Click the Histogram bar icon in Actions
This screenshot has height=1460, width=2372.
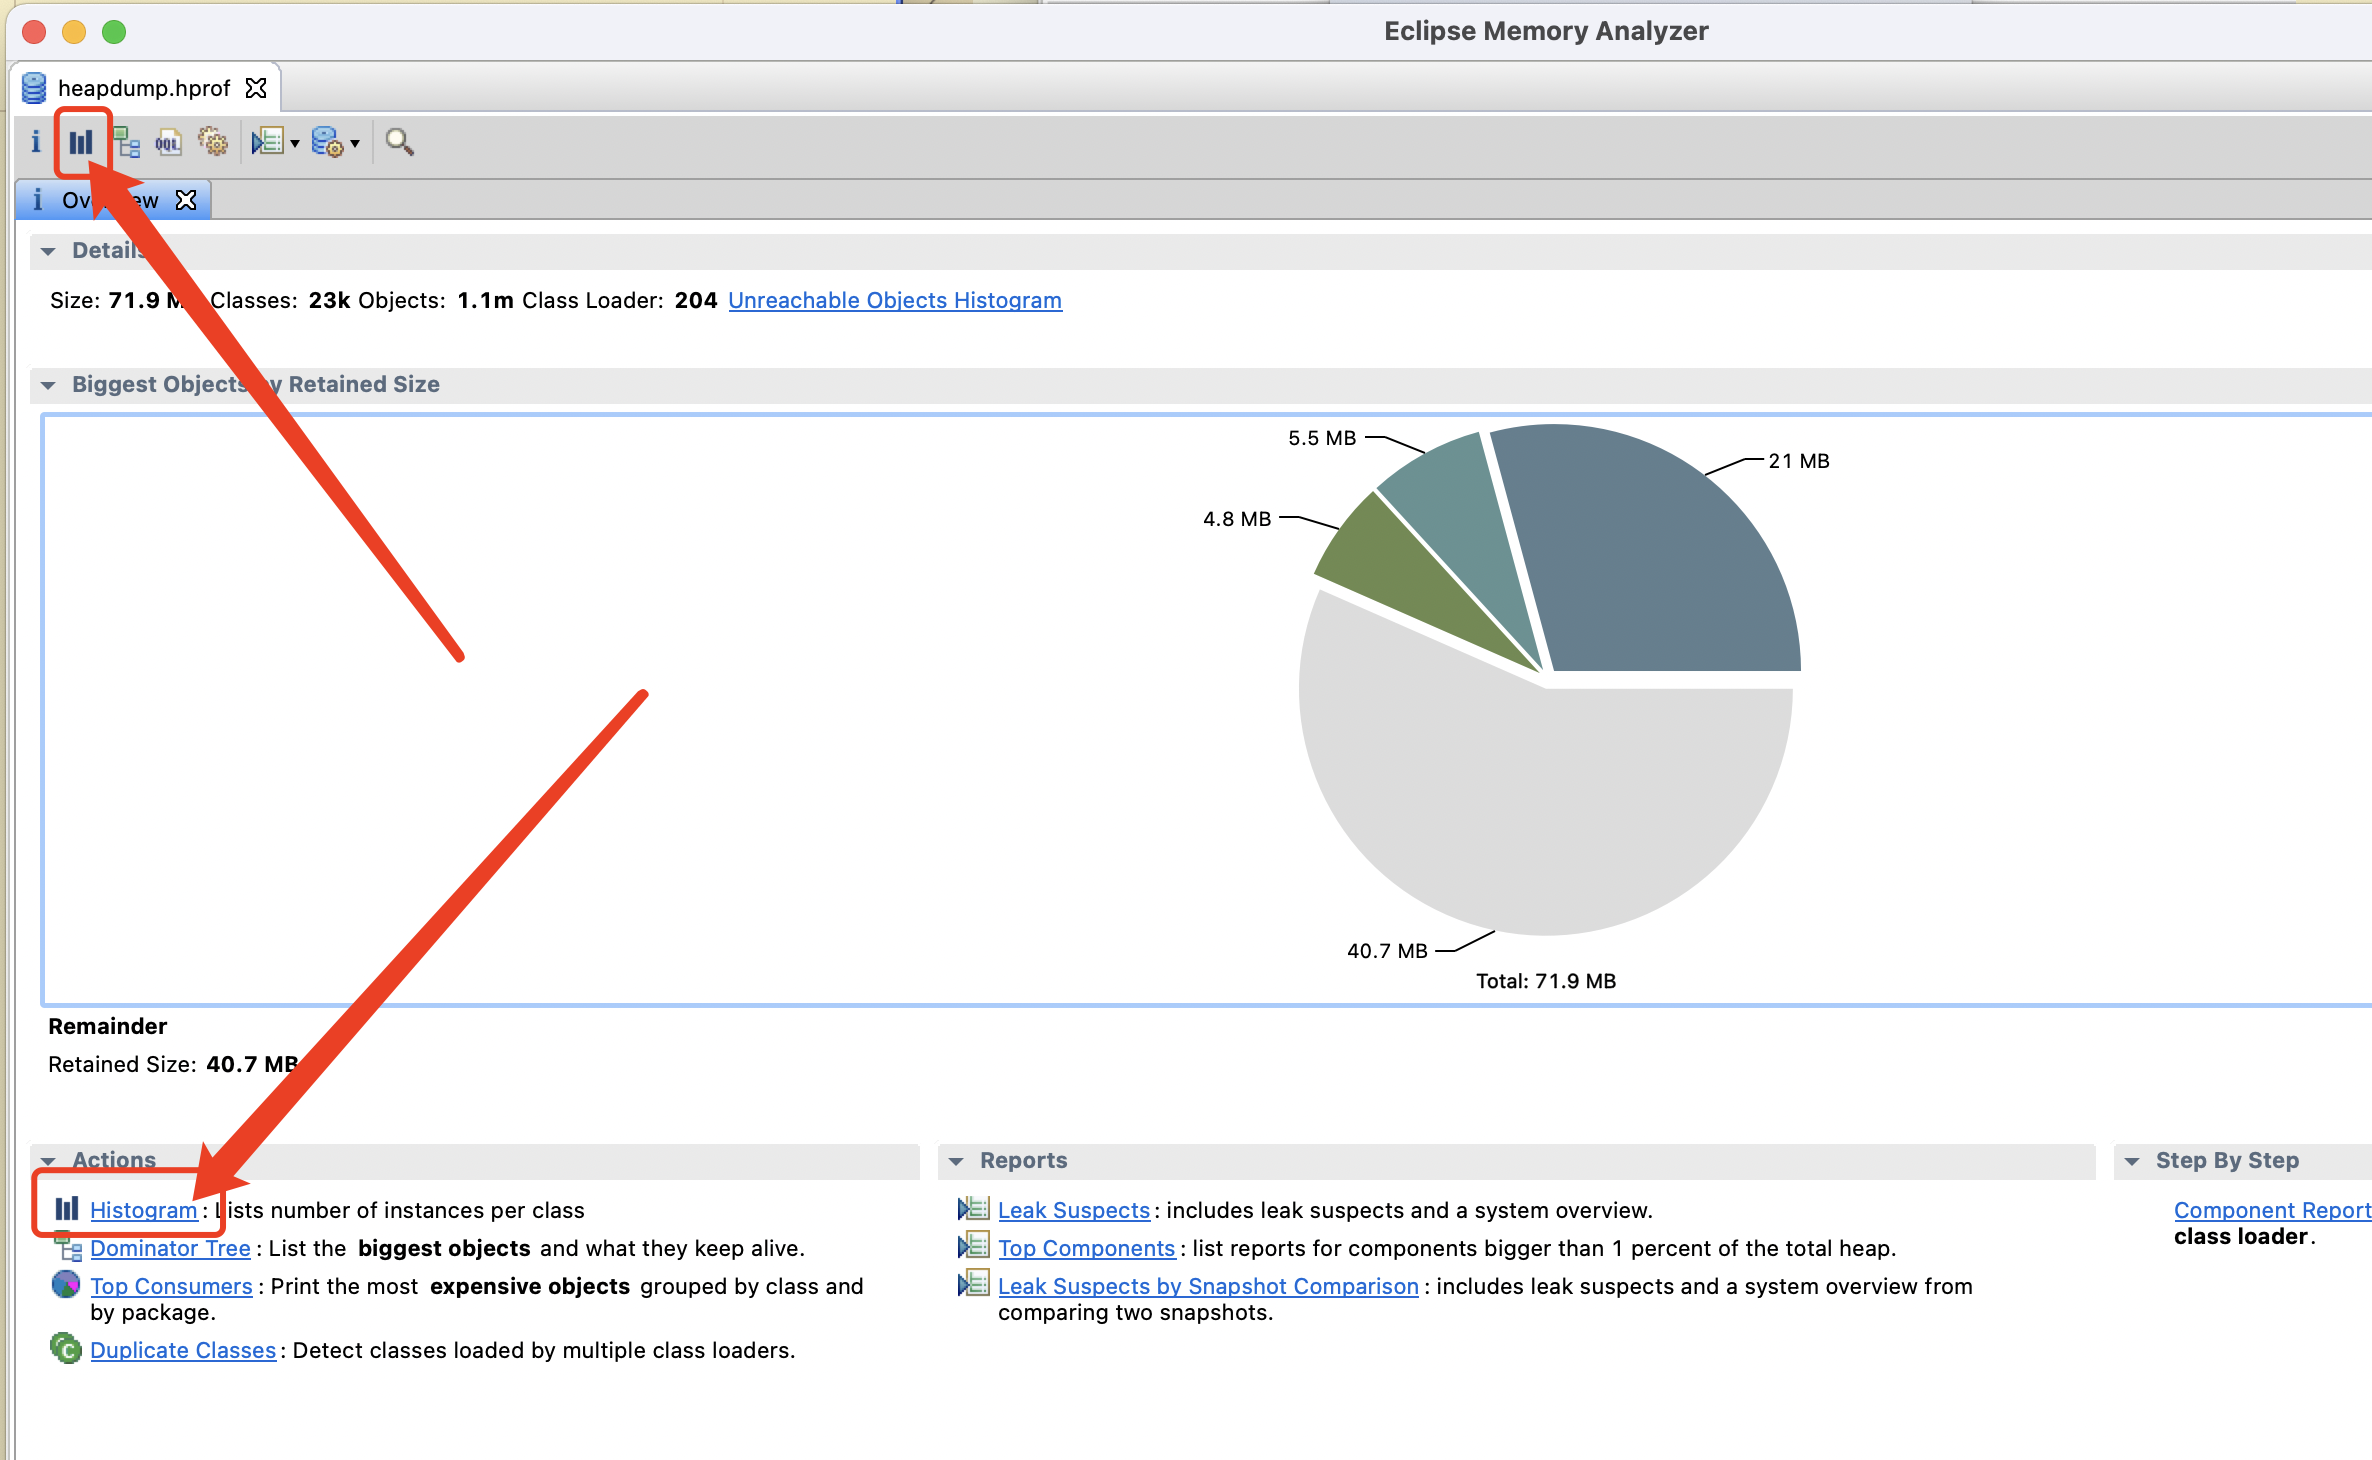click(x=66, y=1208)
